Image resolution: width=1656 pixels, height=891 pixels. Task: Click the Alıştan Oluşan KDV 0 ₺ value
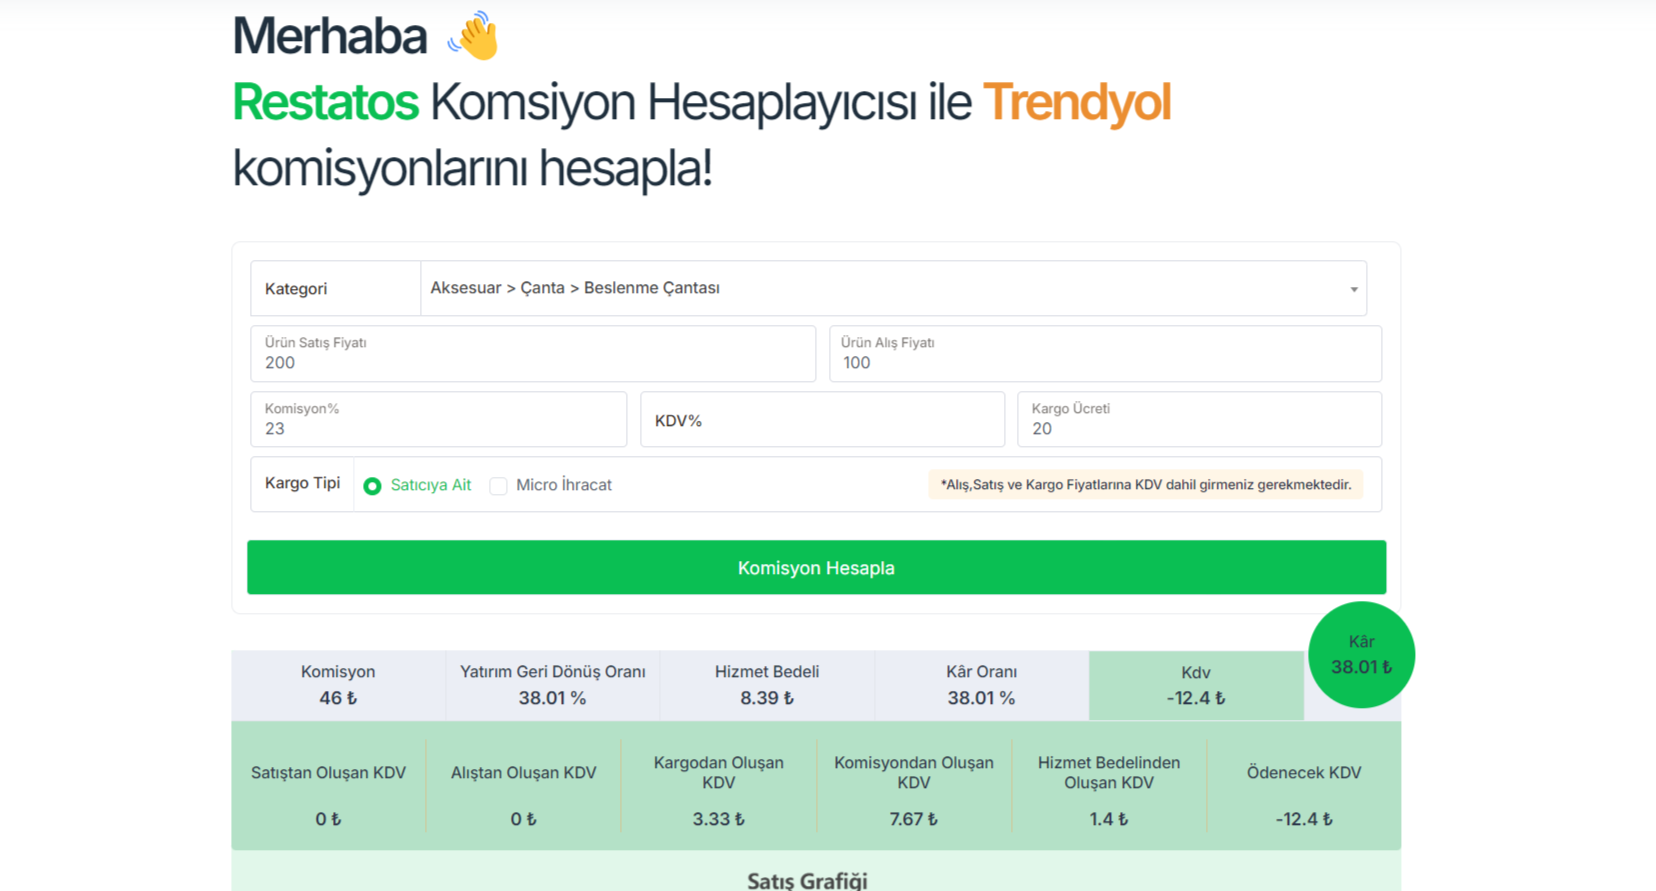(x=523, y=819)
